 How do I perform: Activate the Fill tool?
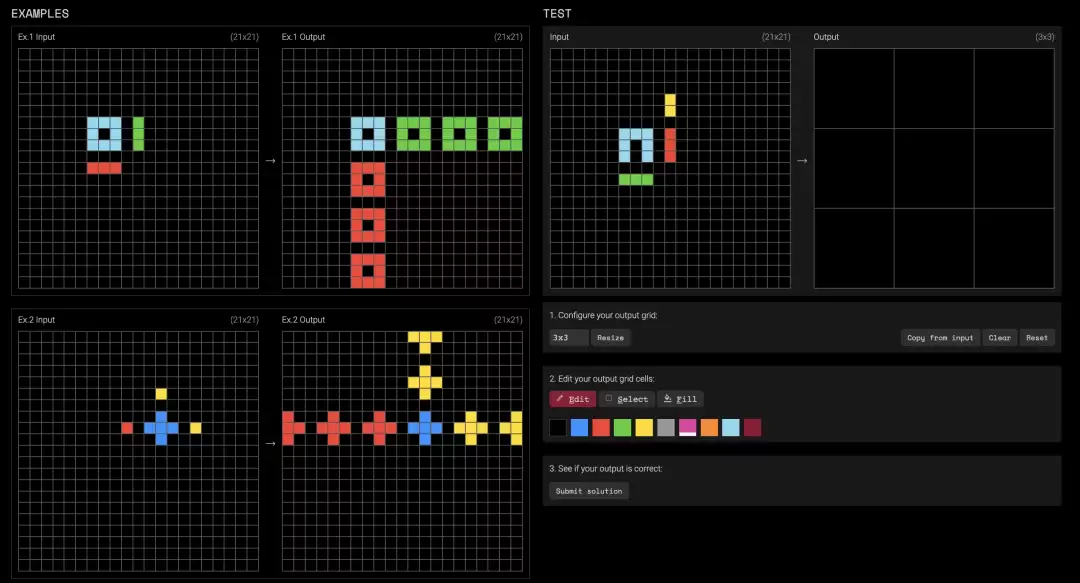680,399
